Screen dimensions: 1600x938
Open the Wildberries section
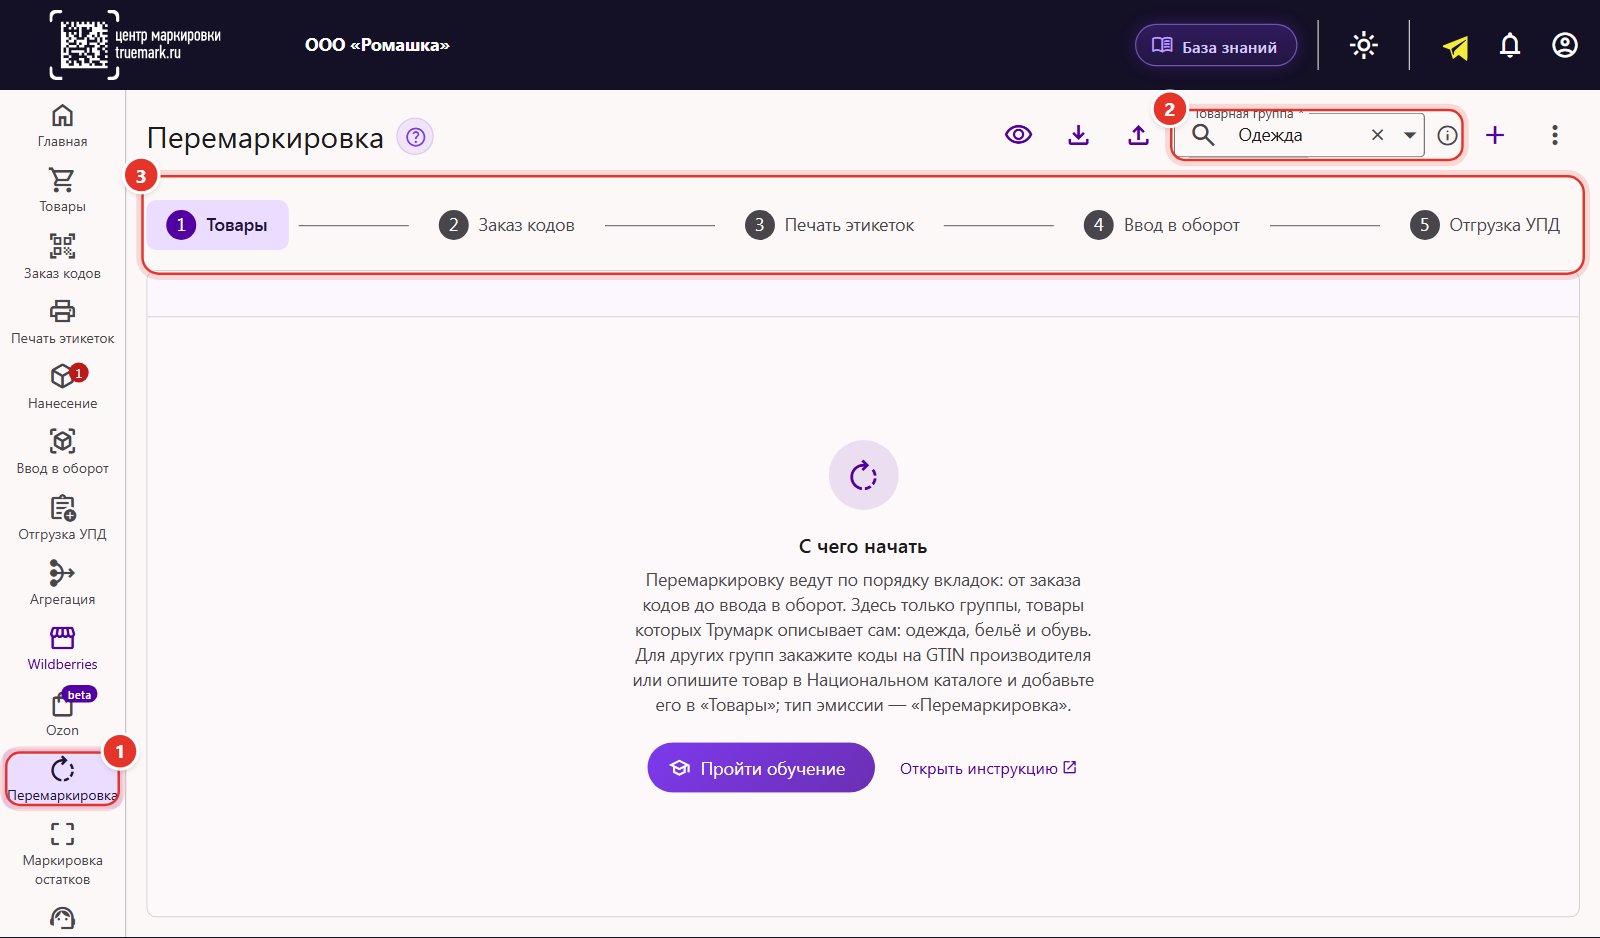pos(62,648)
